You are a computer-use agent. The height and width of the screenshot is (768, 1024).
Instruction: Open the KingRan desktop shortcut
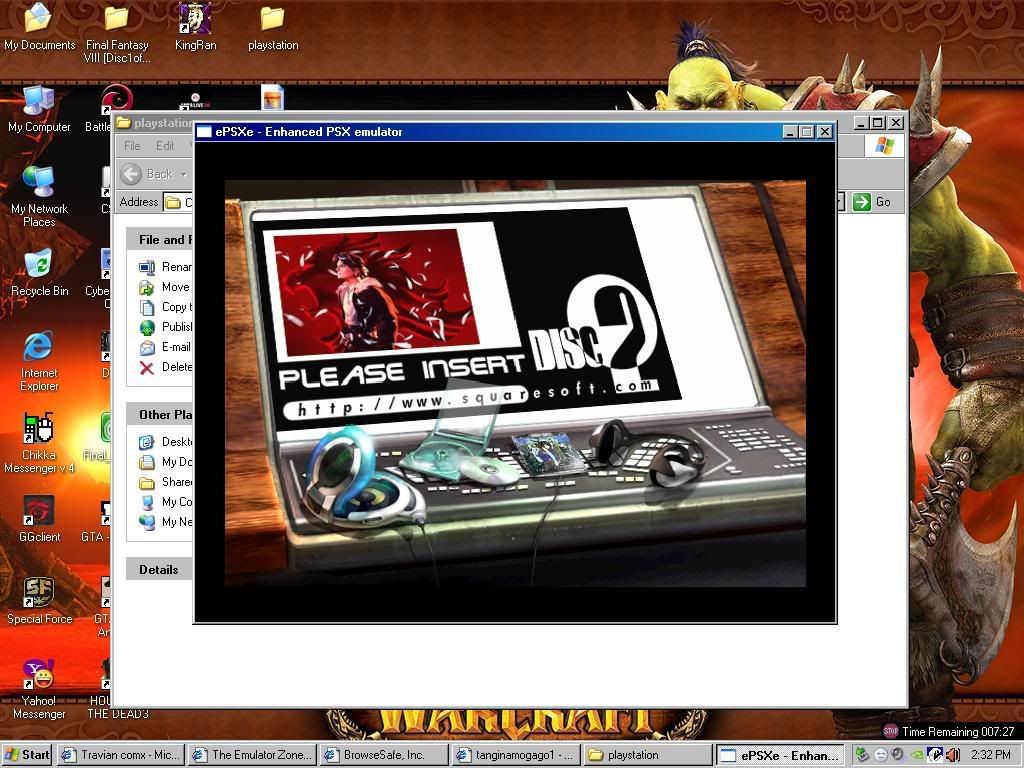(195, 18)
